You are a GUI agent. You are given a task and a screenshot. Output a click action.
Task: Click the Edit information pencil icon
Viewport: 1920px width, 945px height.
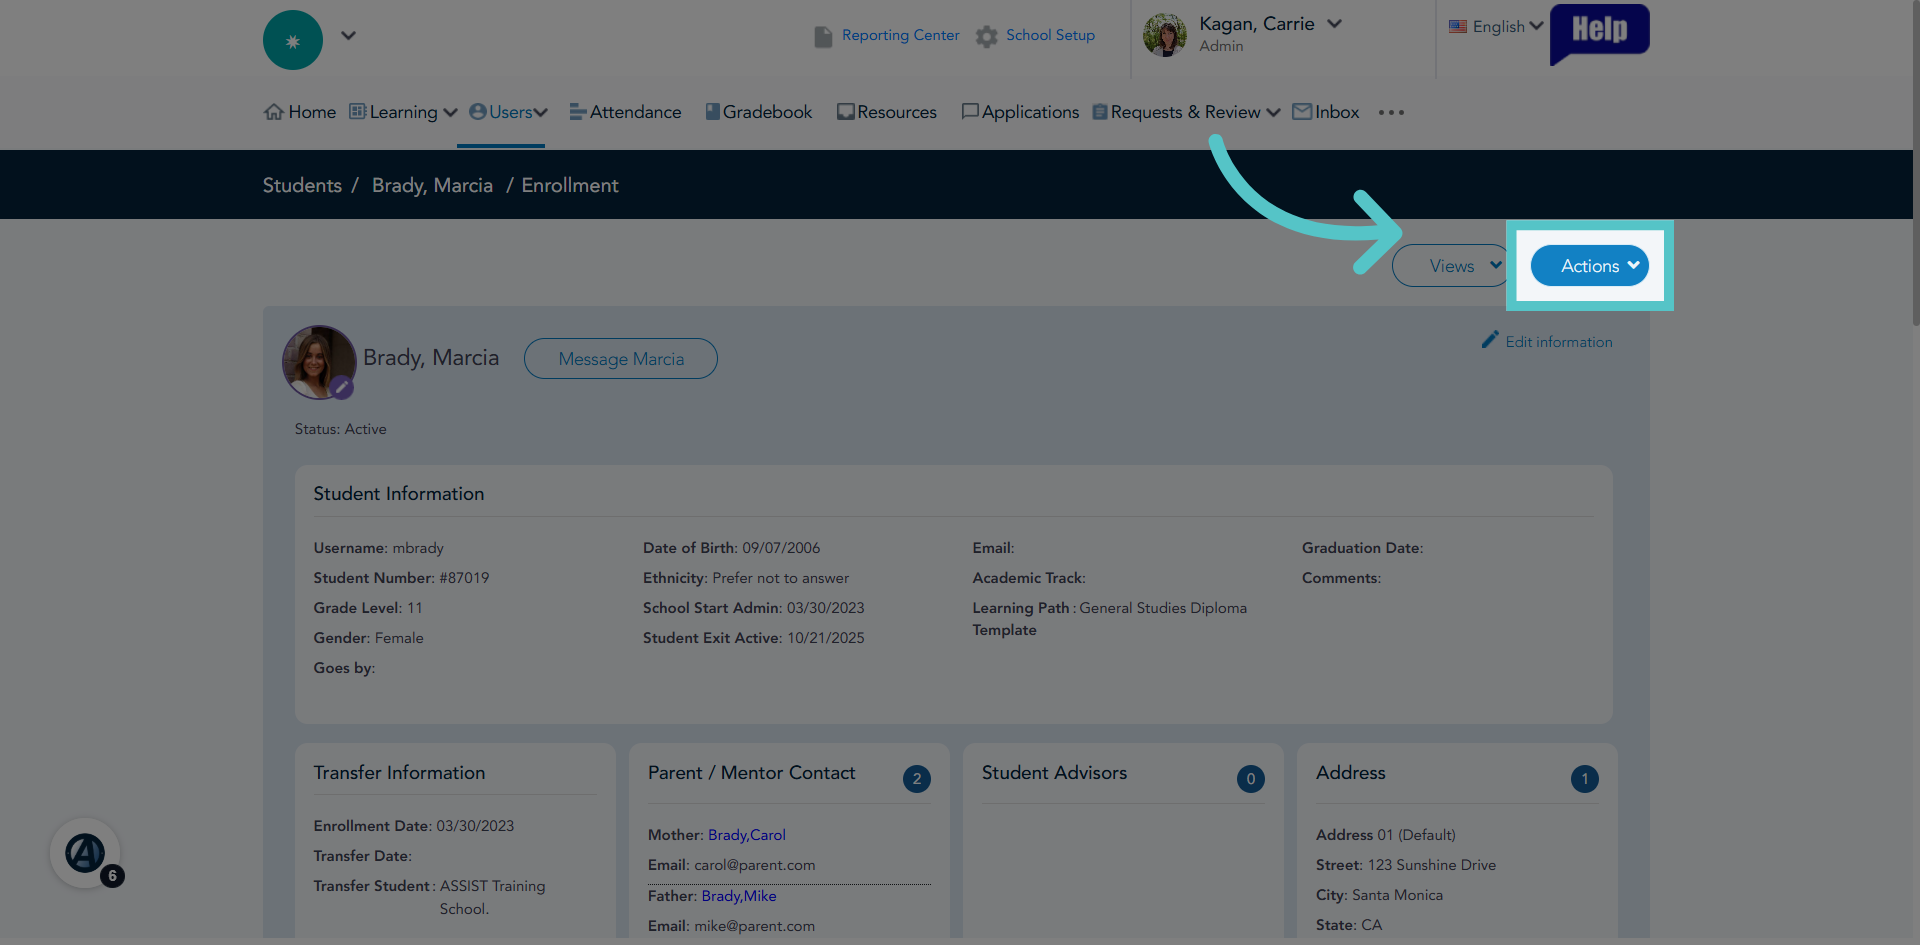(1490, 340)
